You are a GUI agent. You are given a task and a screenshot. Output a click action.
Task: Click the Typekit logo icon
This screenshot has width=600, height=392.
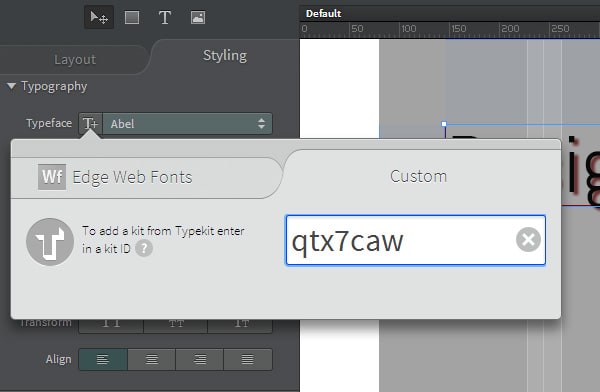pyautogui.click(x=50, y=242)
